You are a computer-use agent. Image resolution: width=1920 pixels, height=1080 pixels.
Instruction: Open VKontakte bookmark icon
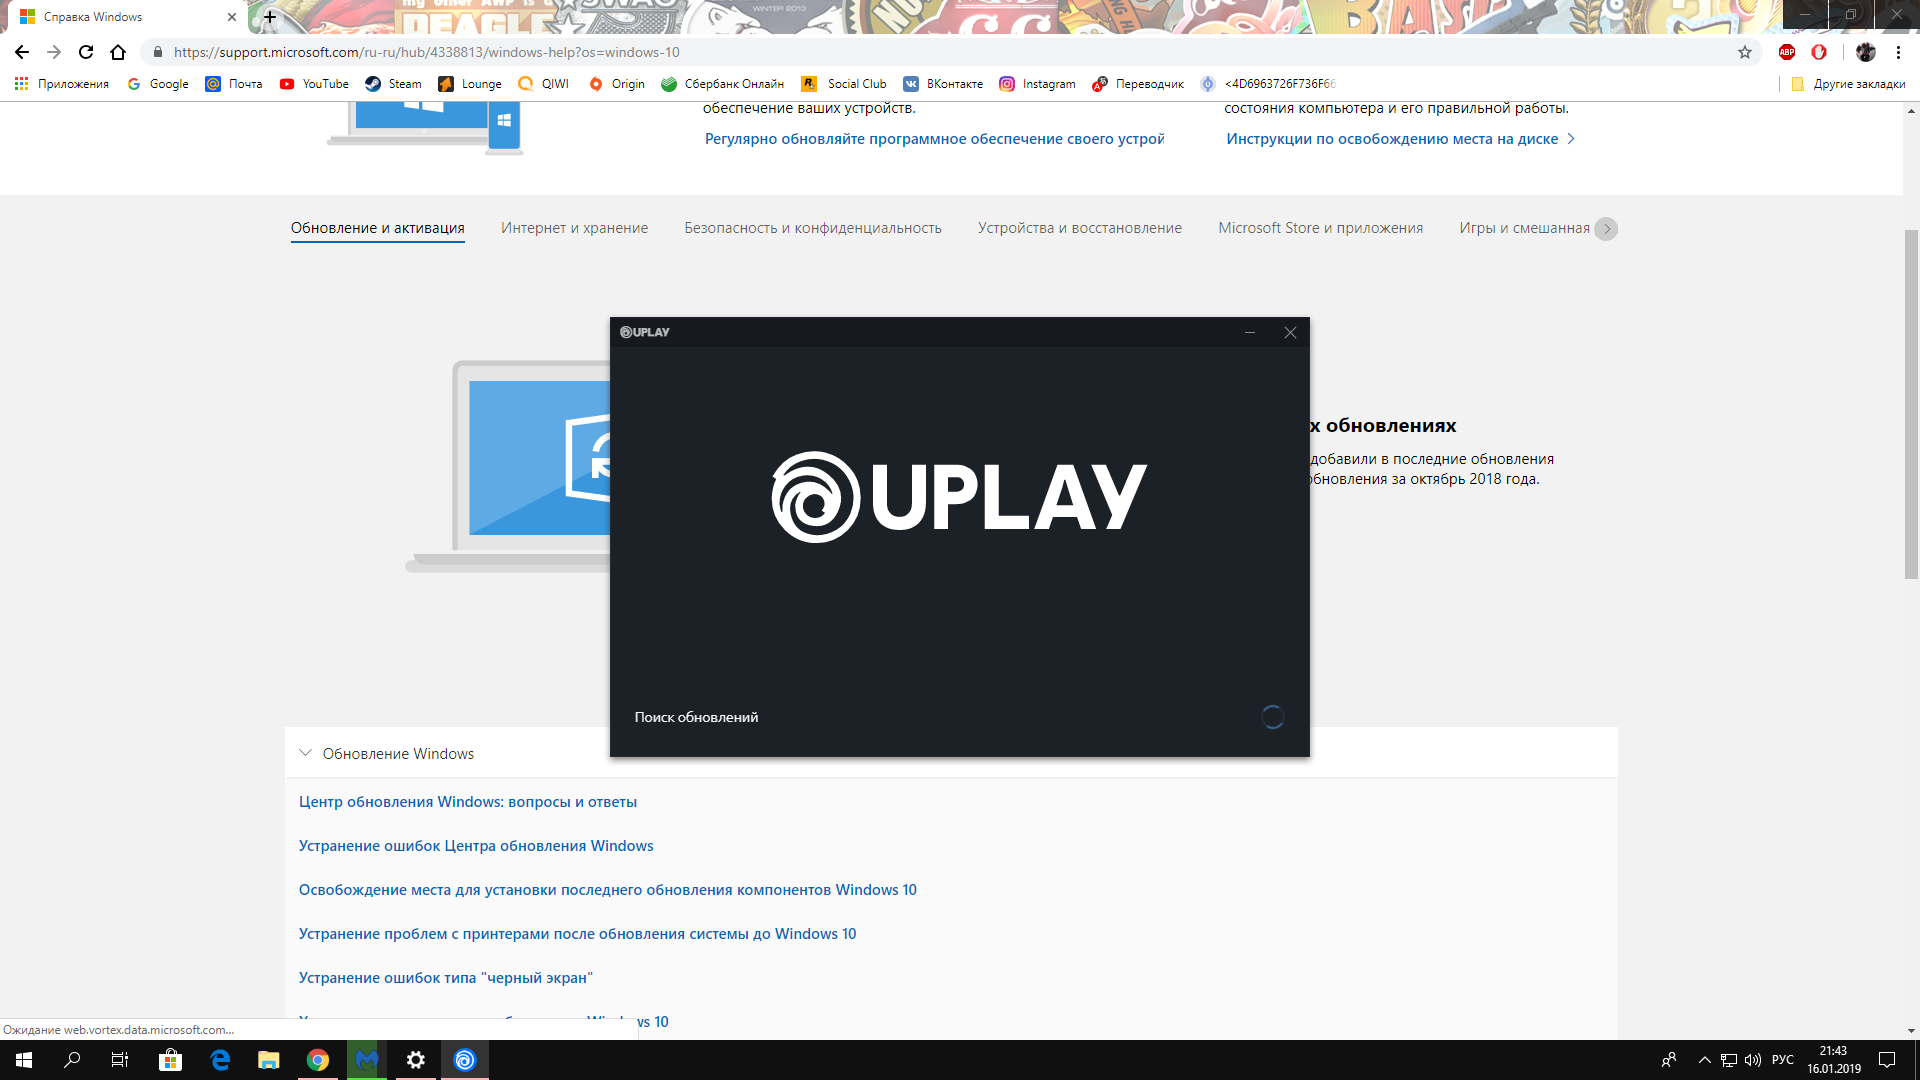coord(909,83)
